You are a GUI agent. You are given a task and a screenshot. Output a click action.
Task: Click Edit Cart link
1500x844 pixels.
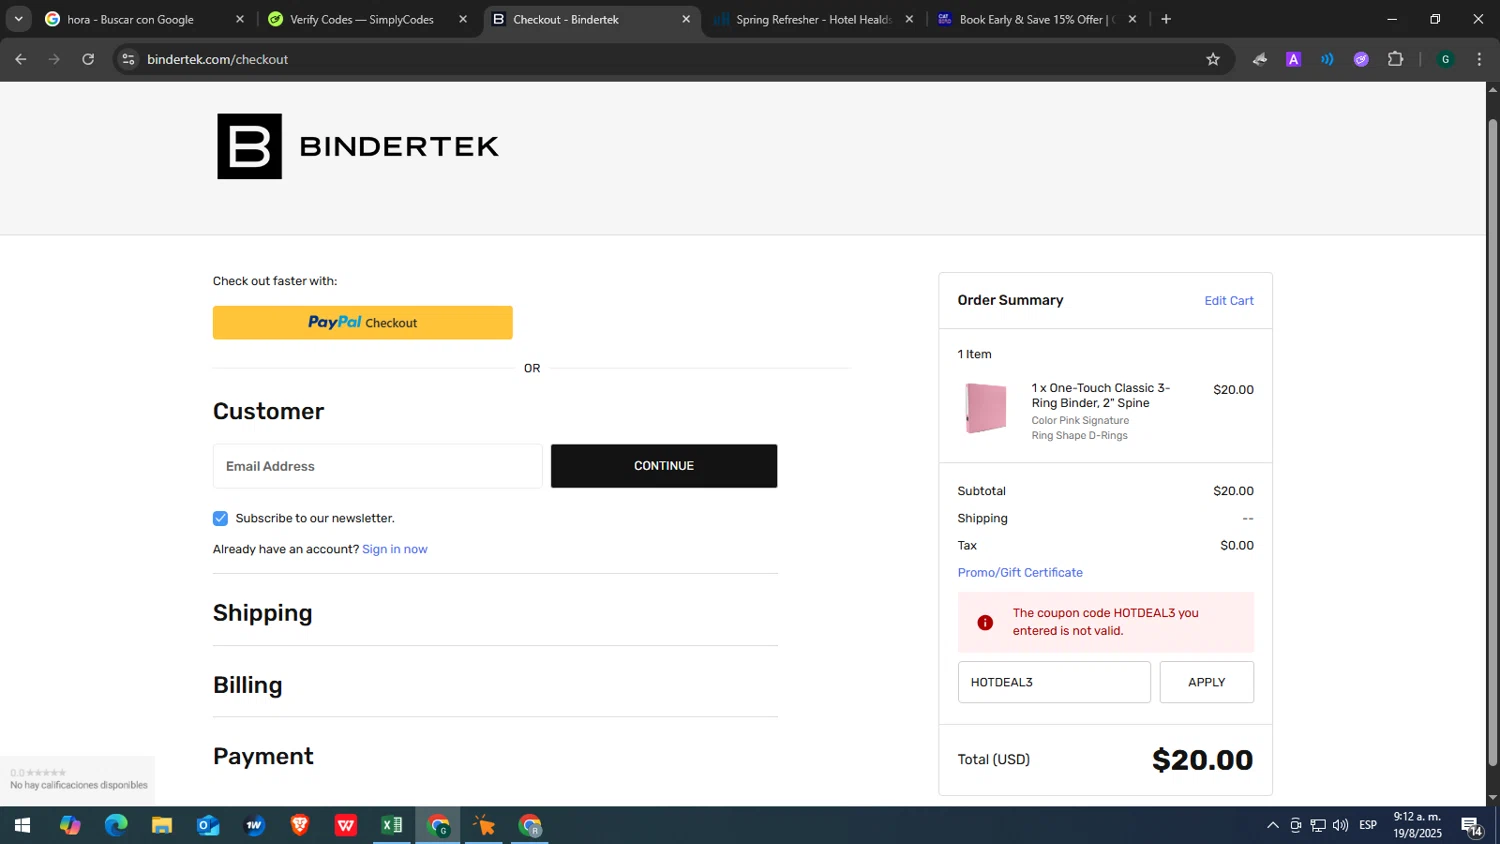[x=1229, y=301]
